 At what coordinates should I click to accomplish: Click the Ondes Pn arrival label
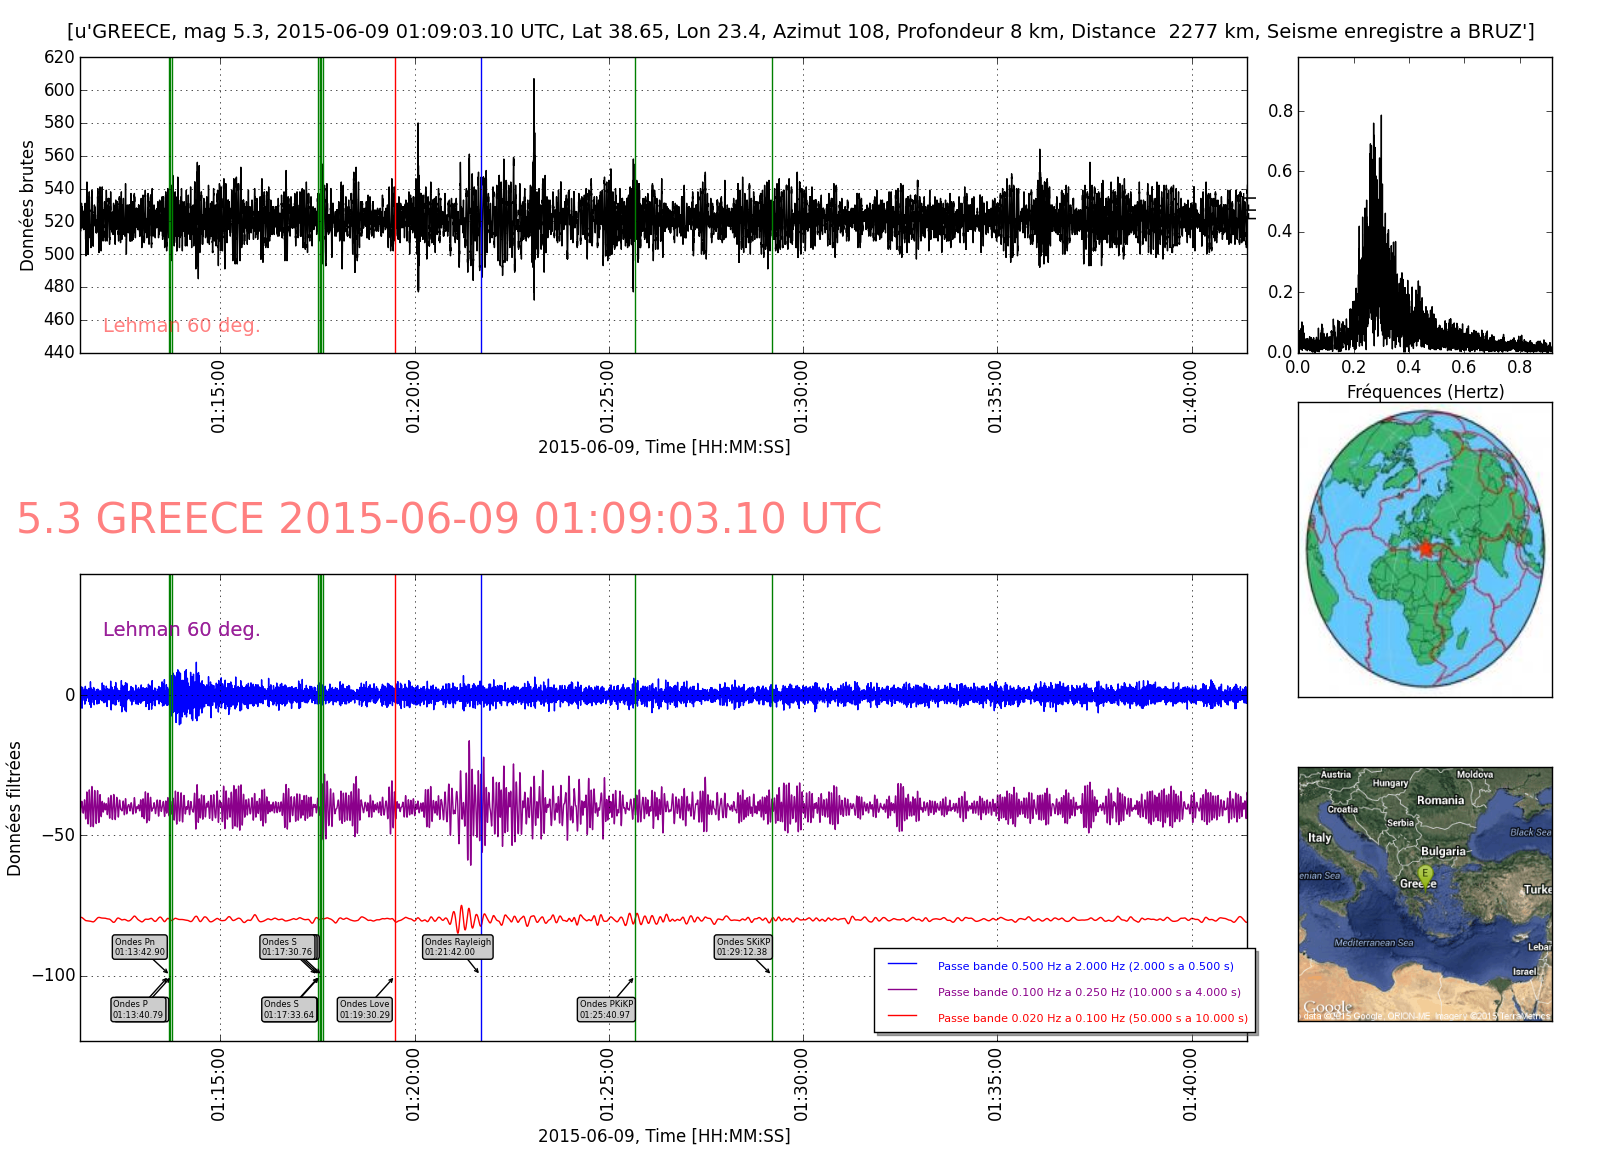(139, 947)
